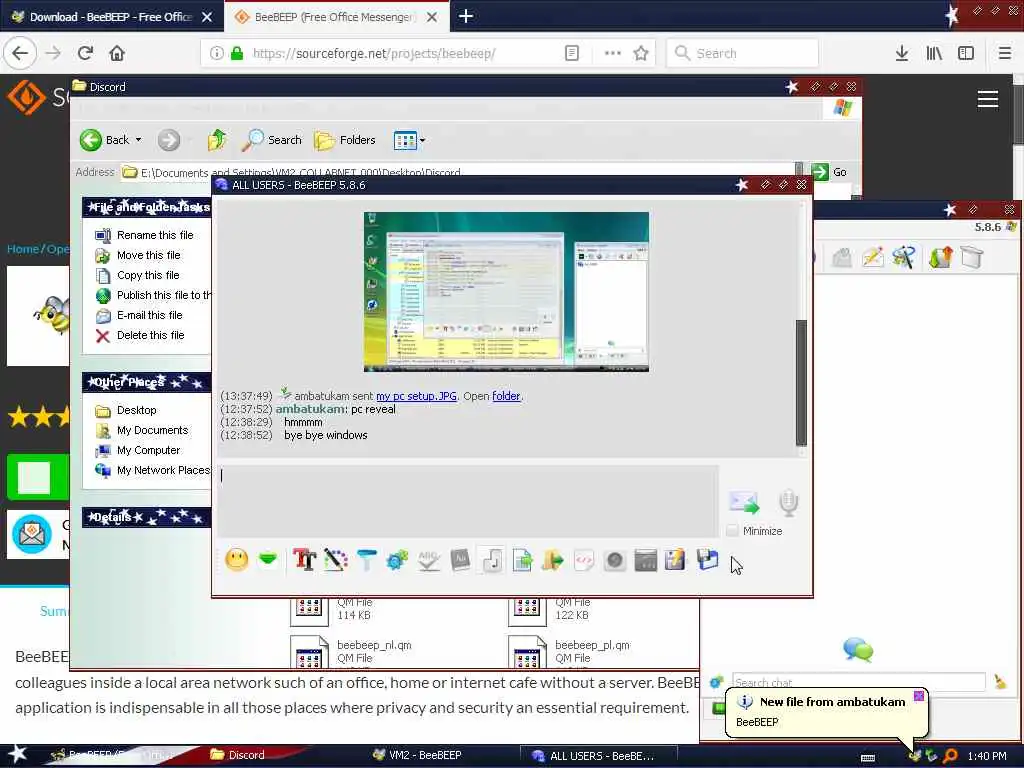Click the broom clear icon beside Search chat
Image resolution: width=1024 pixels, height=768 pixels.
coord(1000,682)
